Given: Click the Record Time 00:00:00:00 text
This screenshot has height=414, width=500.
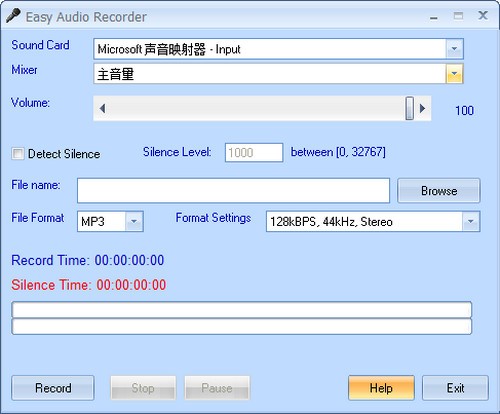Looking at the screenshot, I should click(88, 260).
